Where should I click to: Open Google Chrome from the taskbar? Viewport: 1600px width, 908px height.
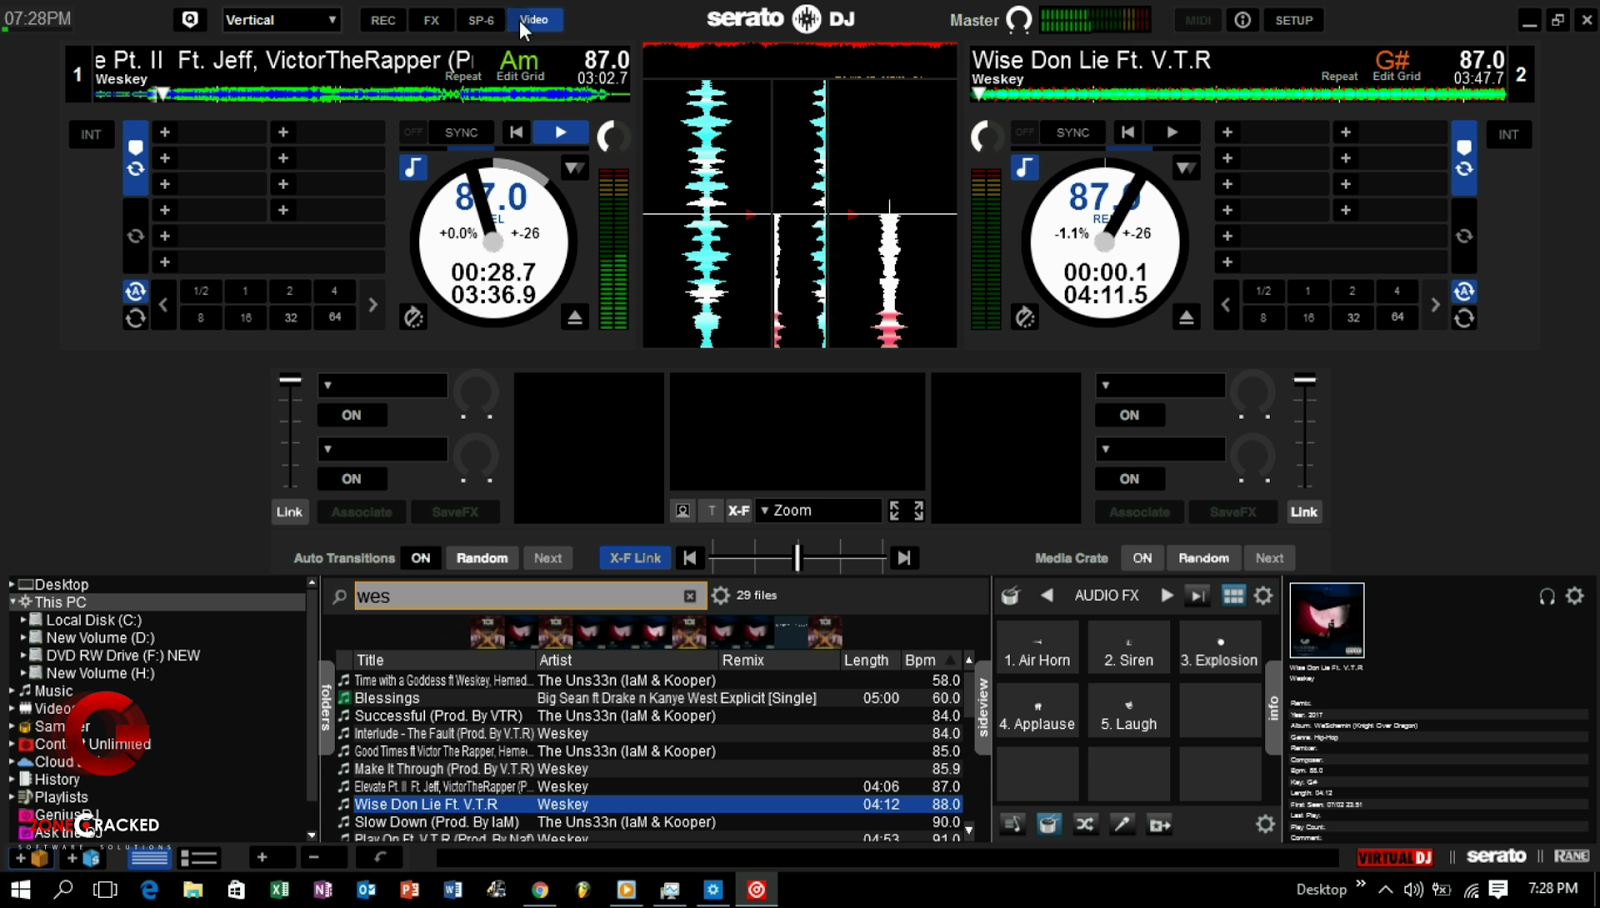[x=540, y=889]
